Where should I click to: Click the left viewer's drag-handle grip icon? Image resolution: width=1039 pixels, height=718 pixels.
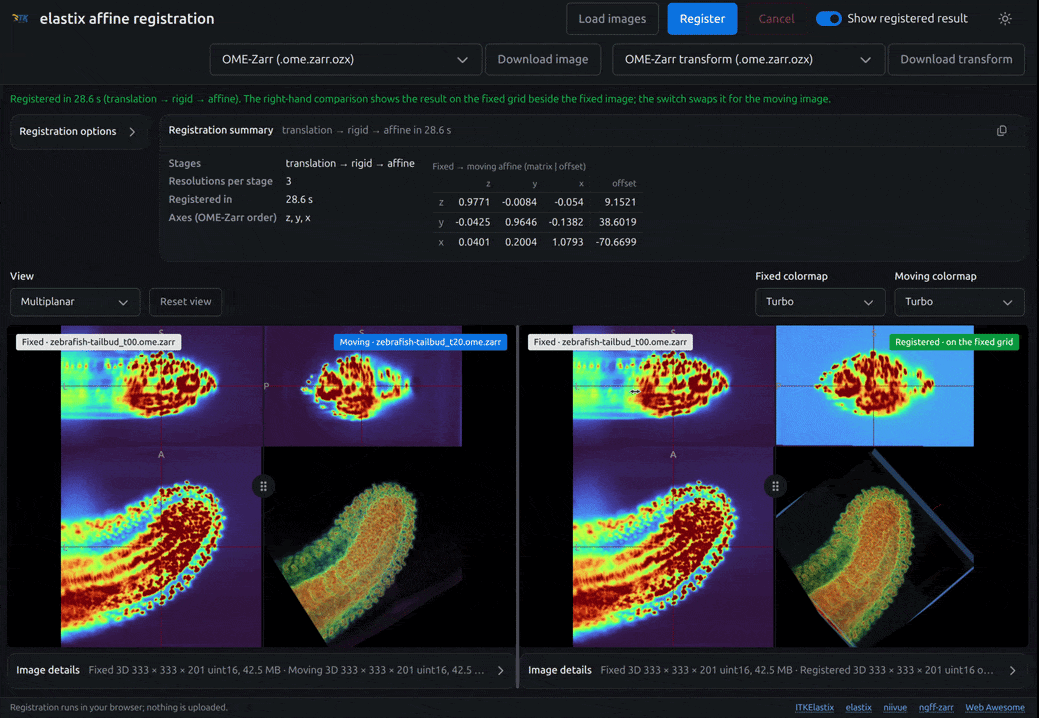(x=263, y=486)
